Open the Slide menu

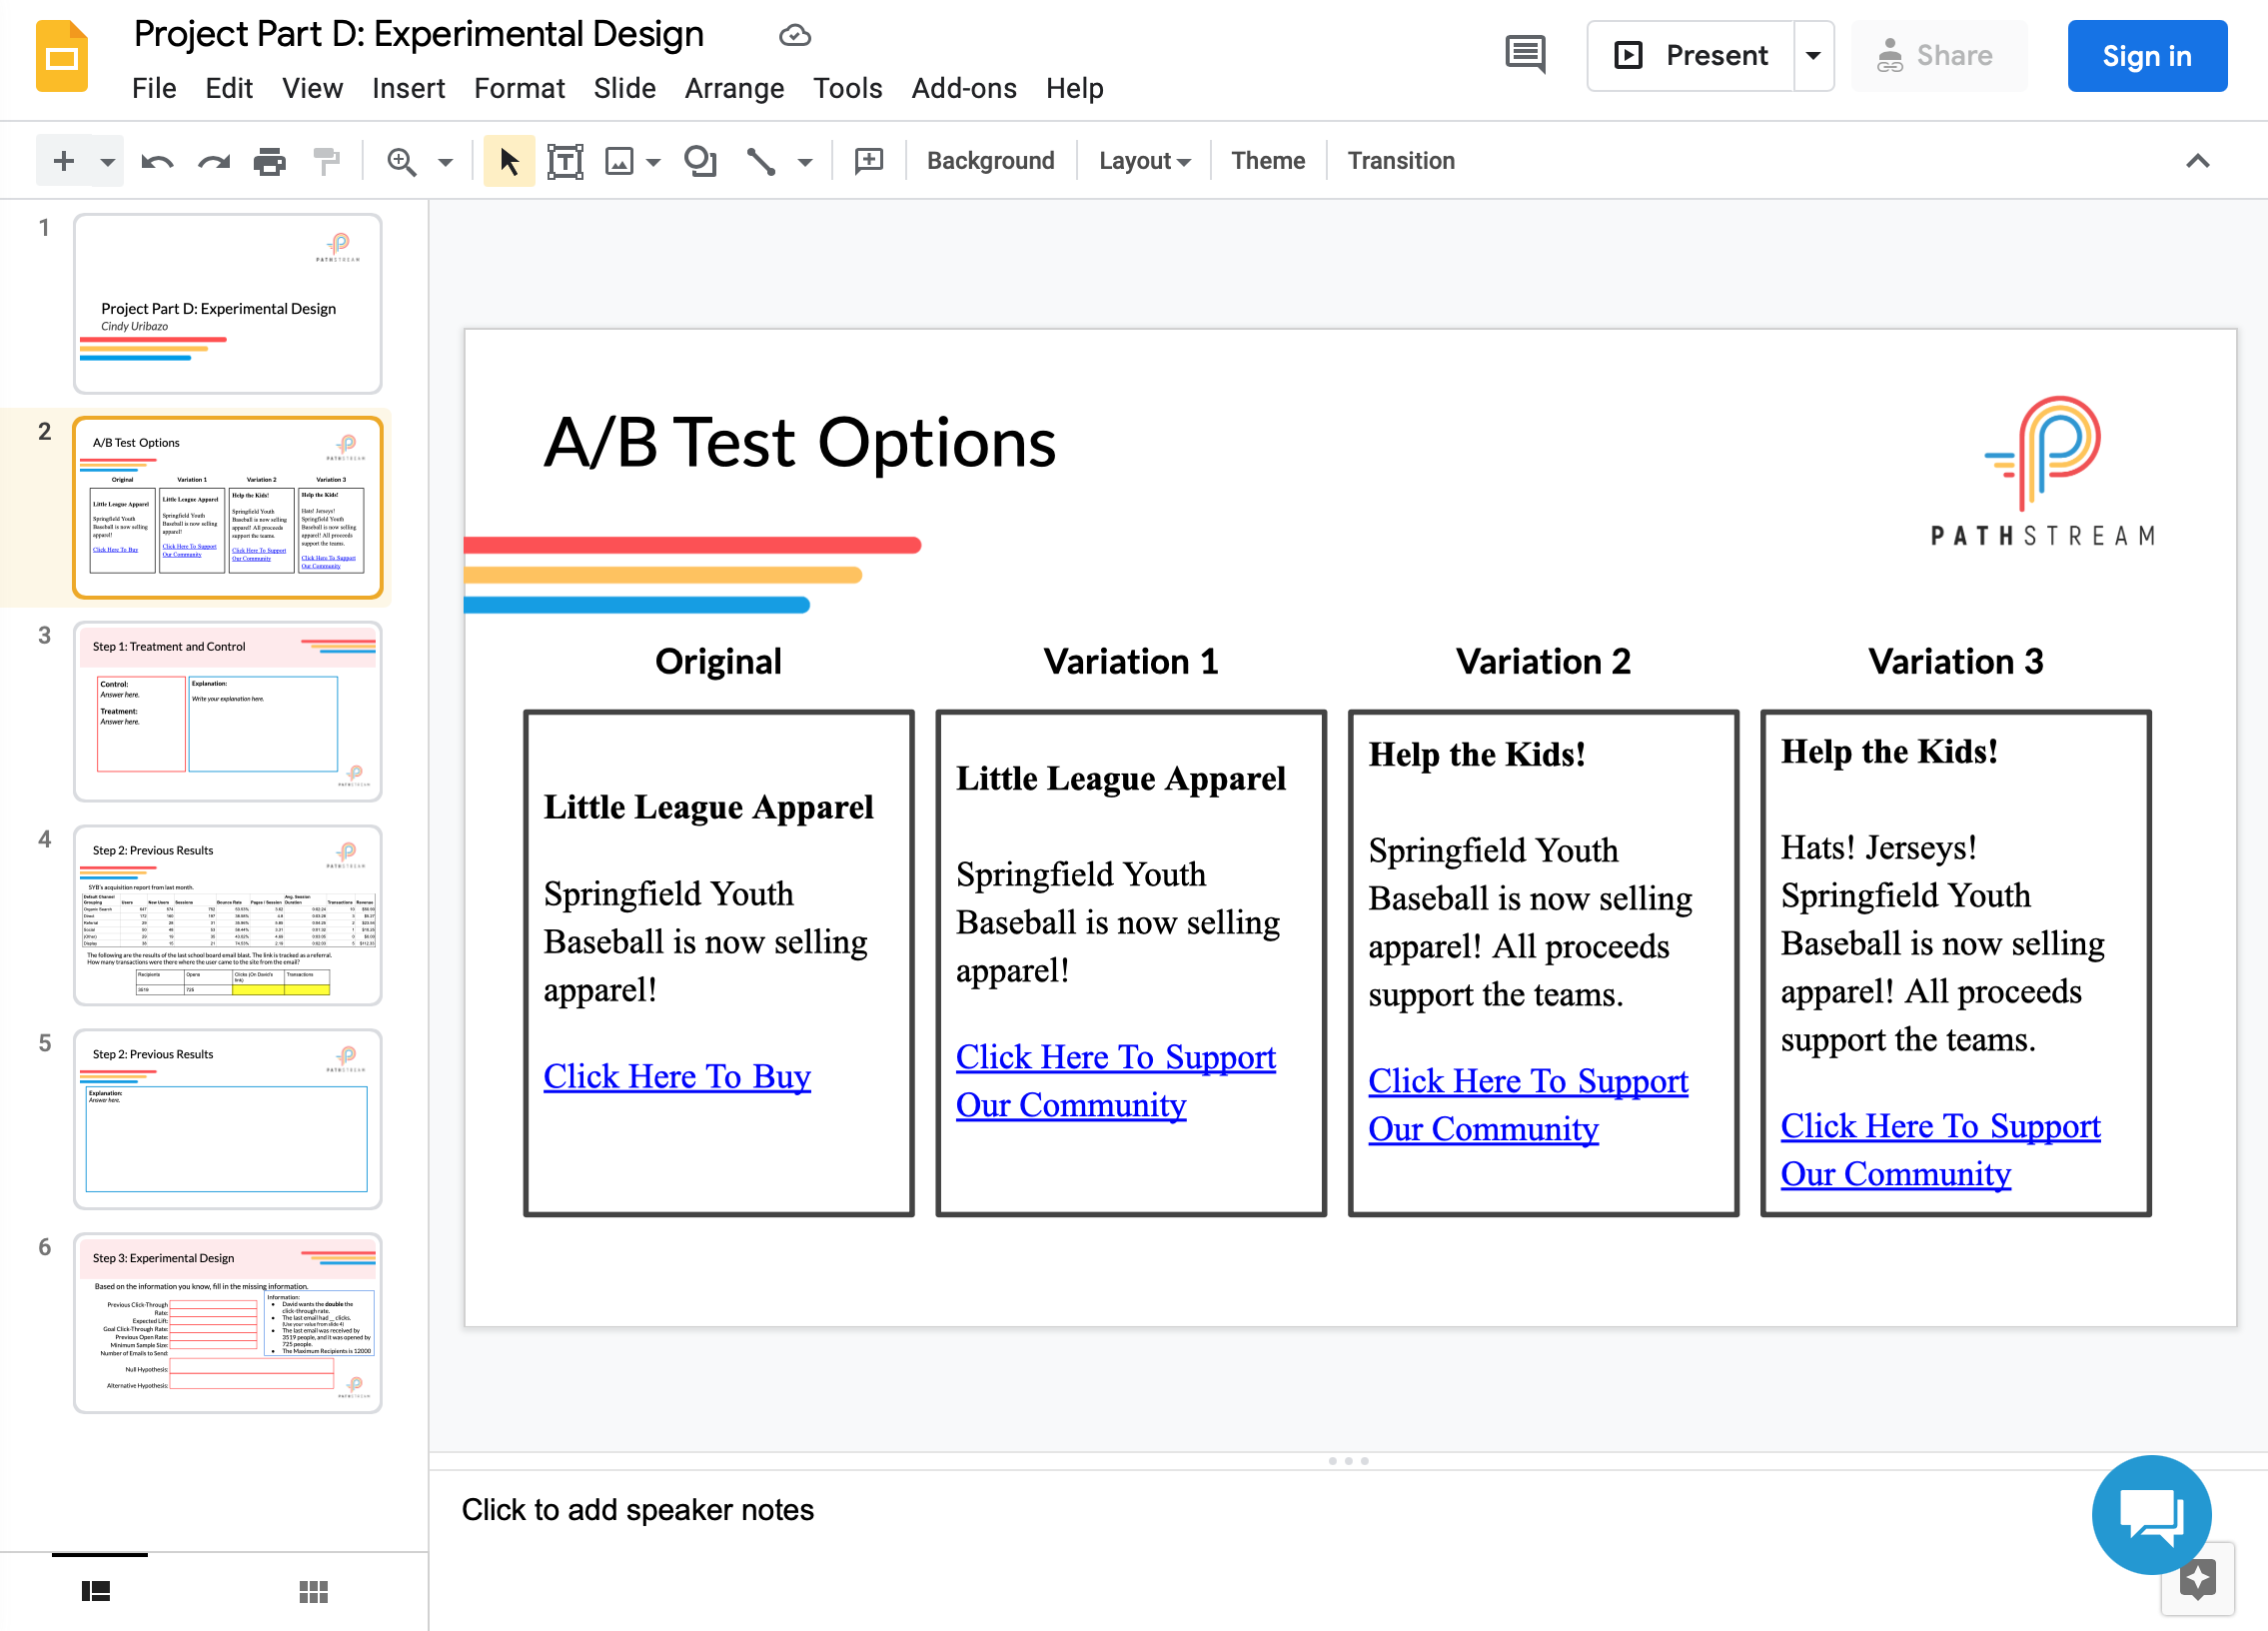pos(624,88)
